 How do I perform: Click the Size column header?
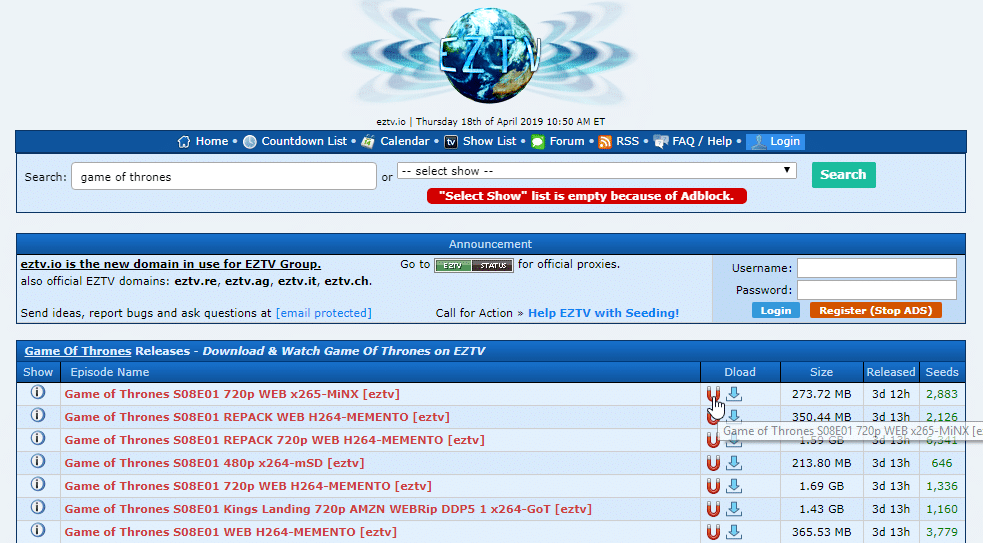coord(821,372)
